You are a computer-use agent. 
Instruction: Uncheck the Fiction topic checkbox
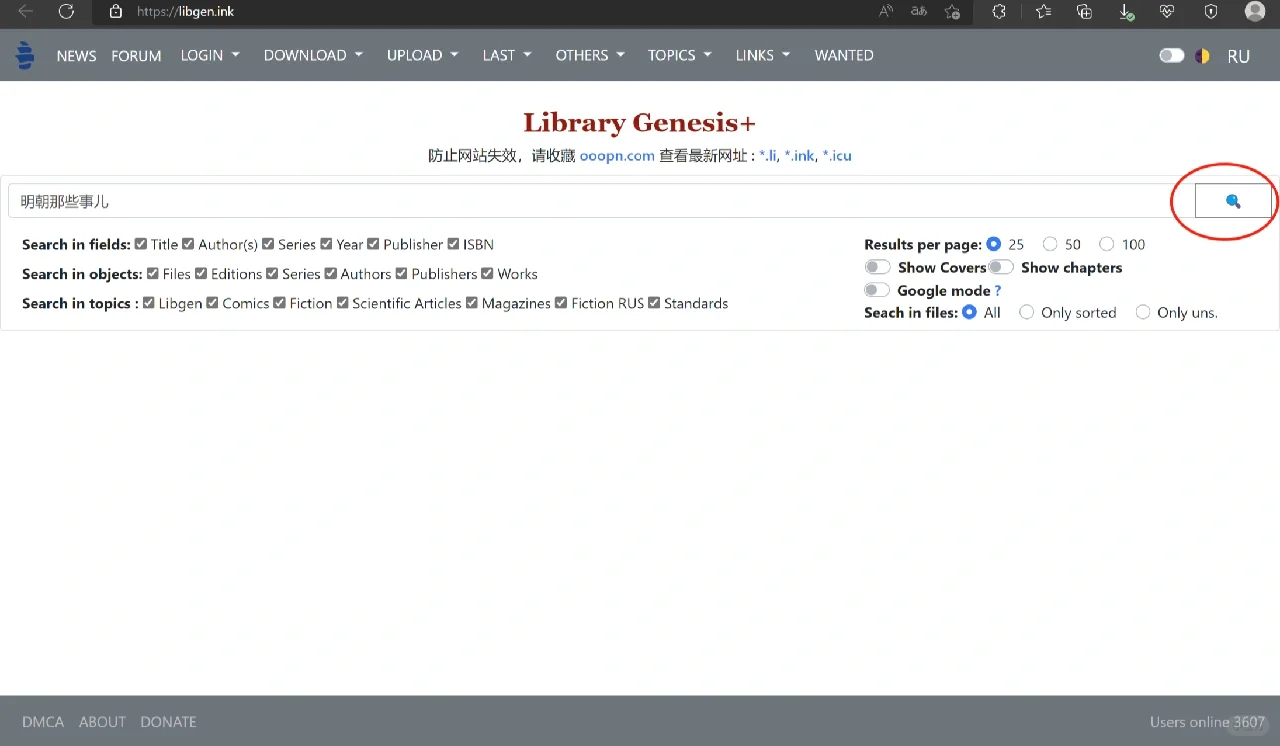pyautogui.click(x=280, y=302)
